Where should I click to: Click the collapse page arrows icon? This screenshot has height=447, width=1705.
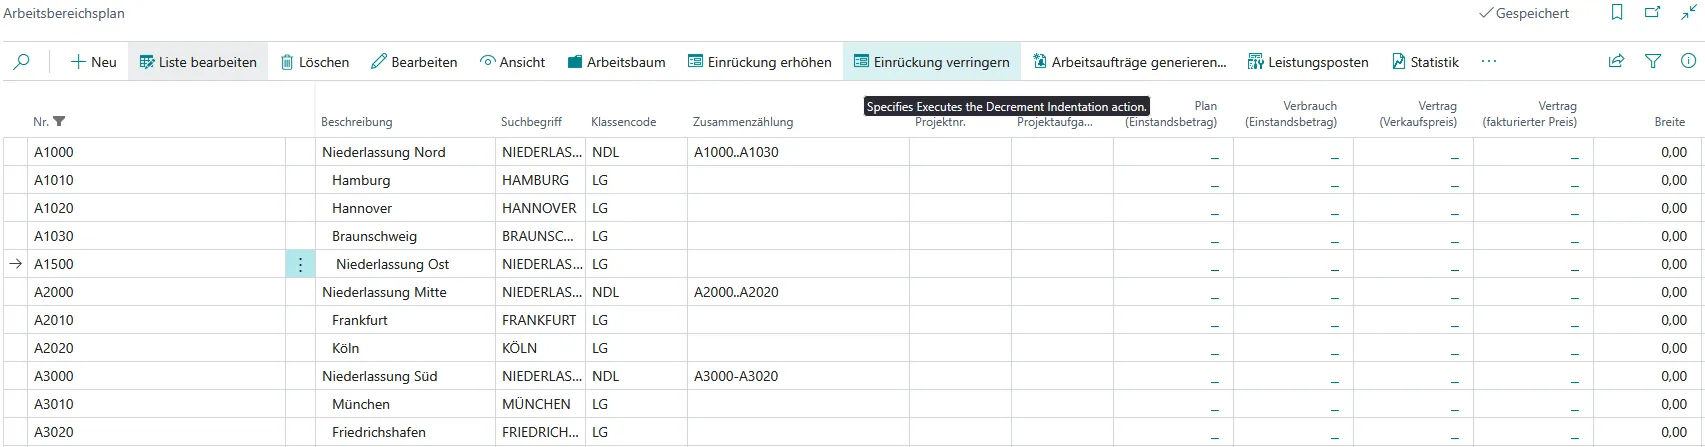pos(1689,13)
